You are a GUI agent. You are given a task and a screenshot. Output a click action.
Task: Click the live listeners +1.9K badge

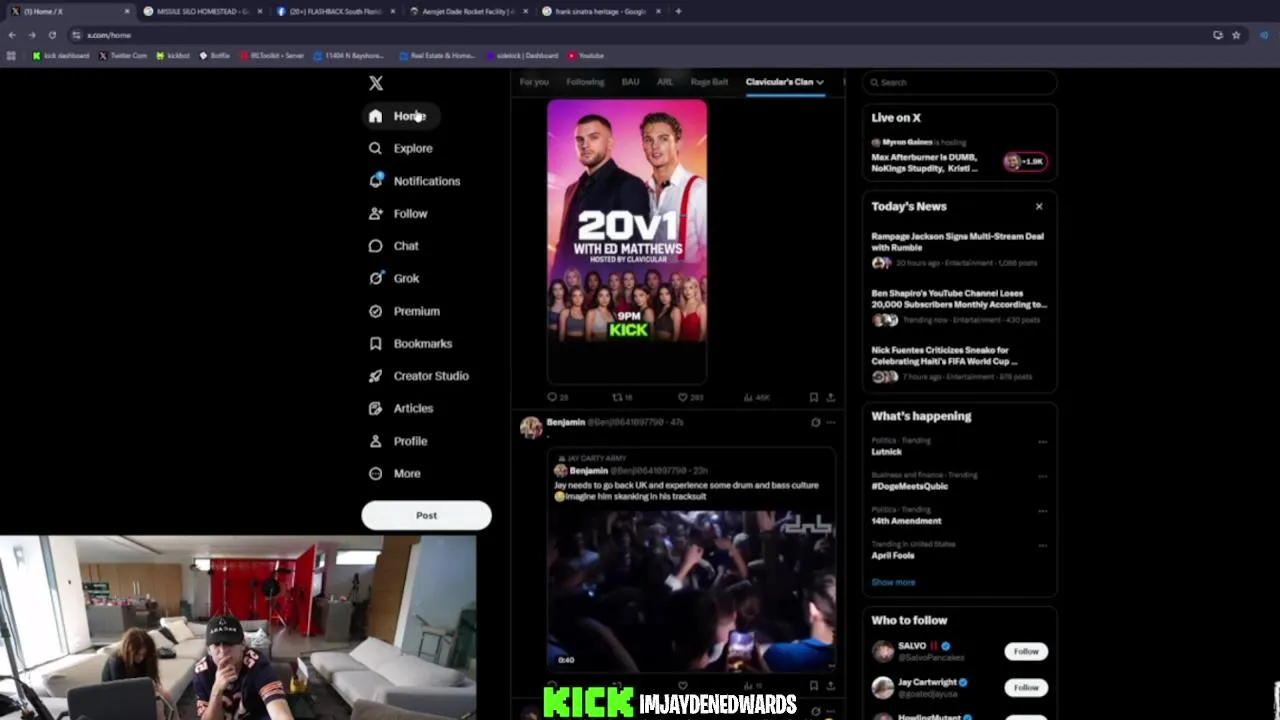click(1025, 161)
